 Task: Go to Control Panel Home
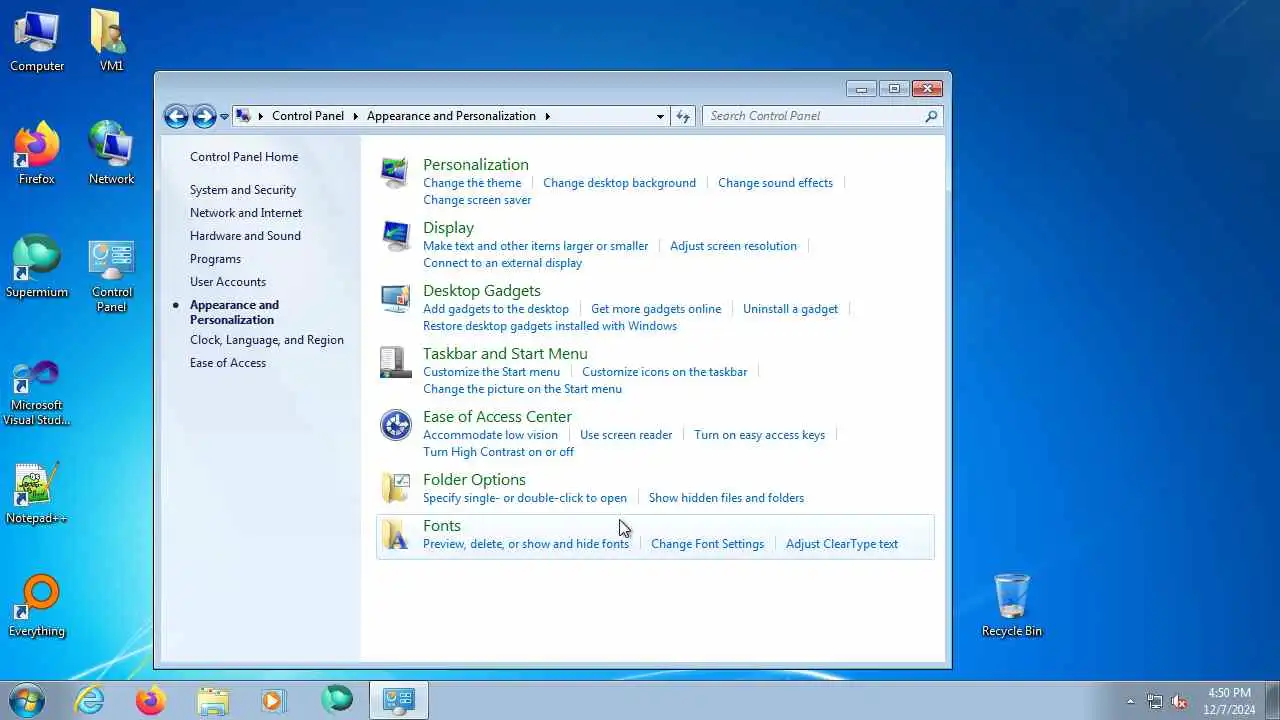click(x=244, y=157)
